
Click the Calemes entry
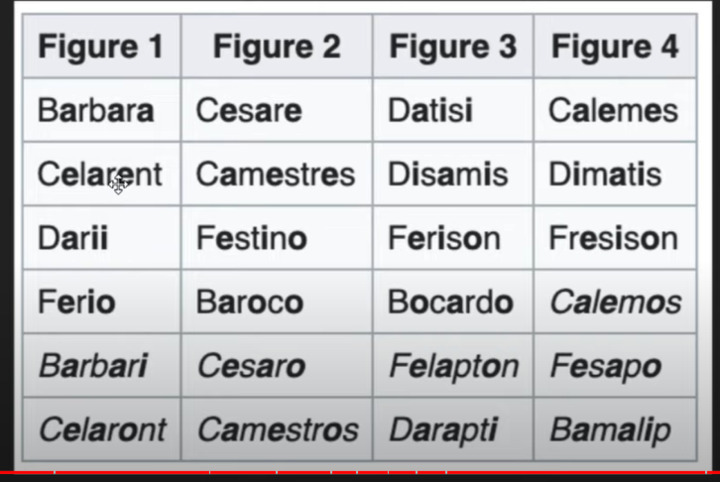point(613,110)
